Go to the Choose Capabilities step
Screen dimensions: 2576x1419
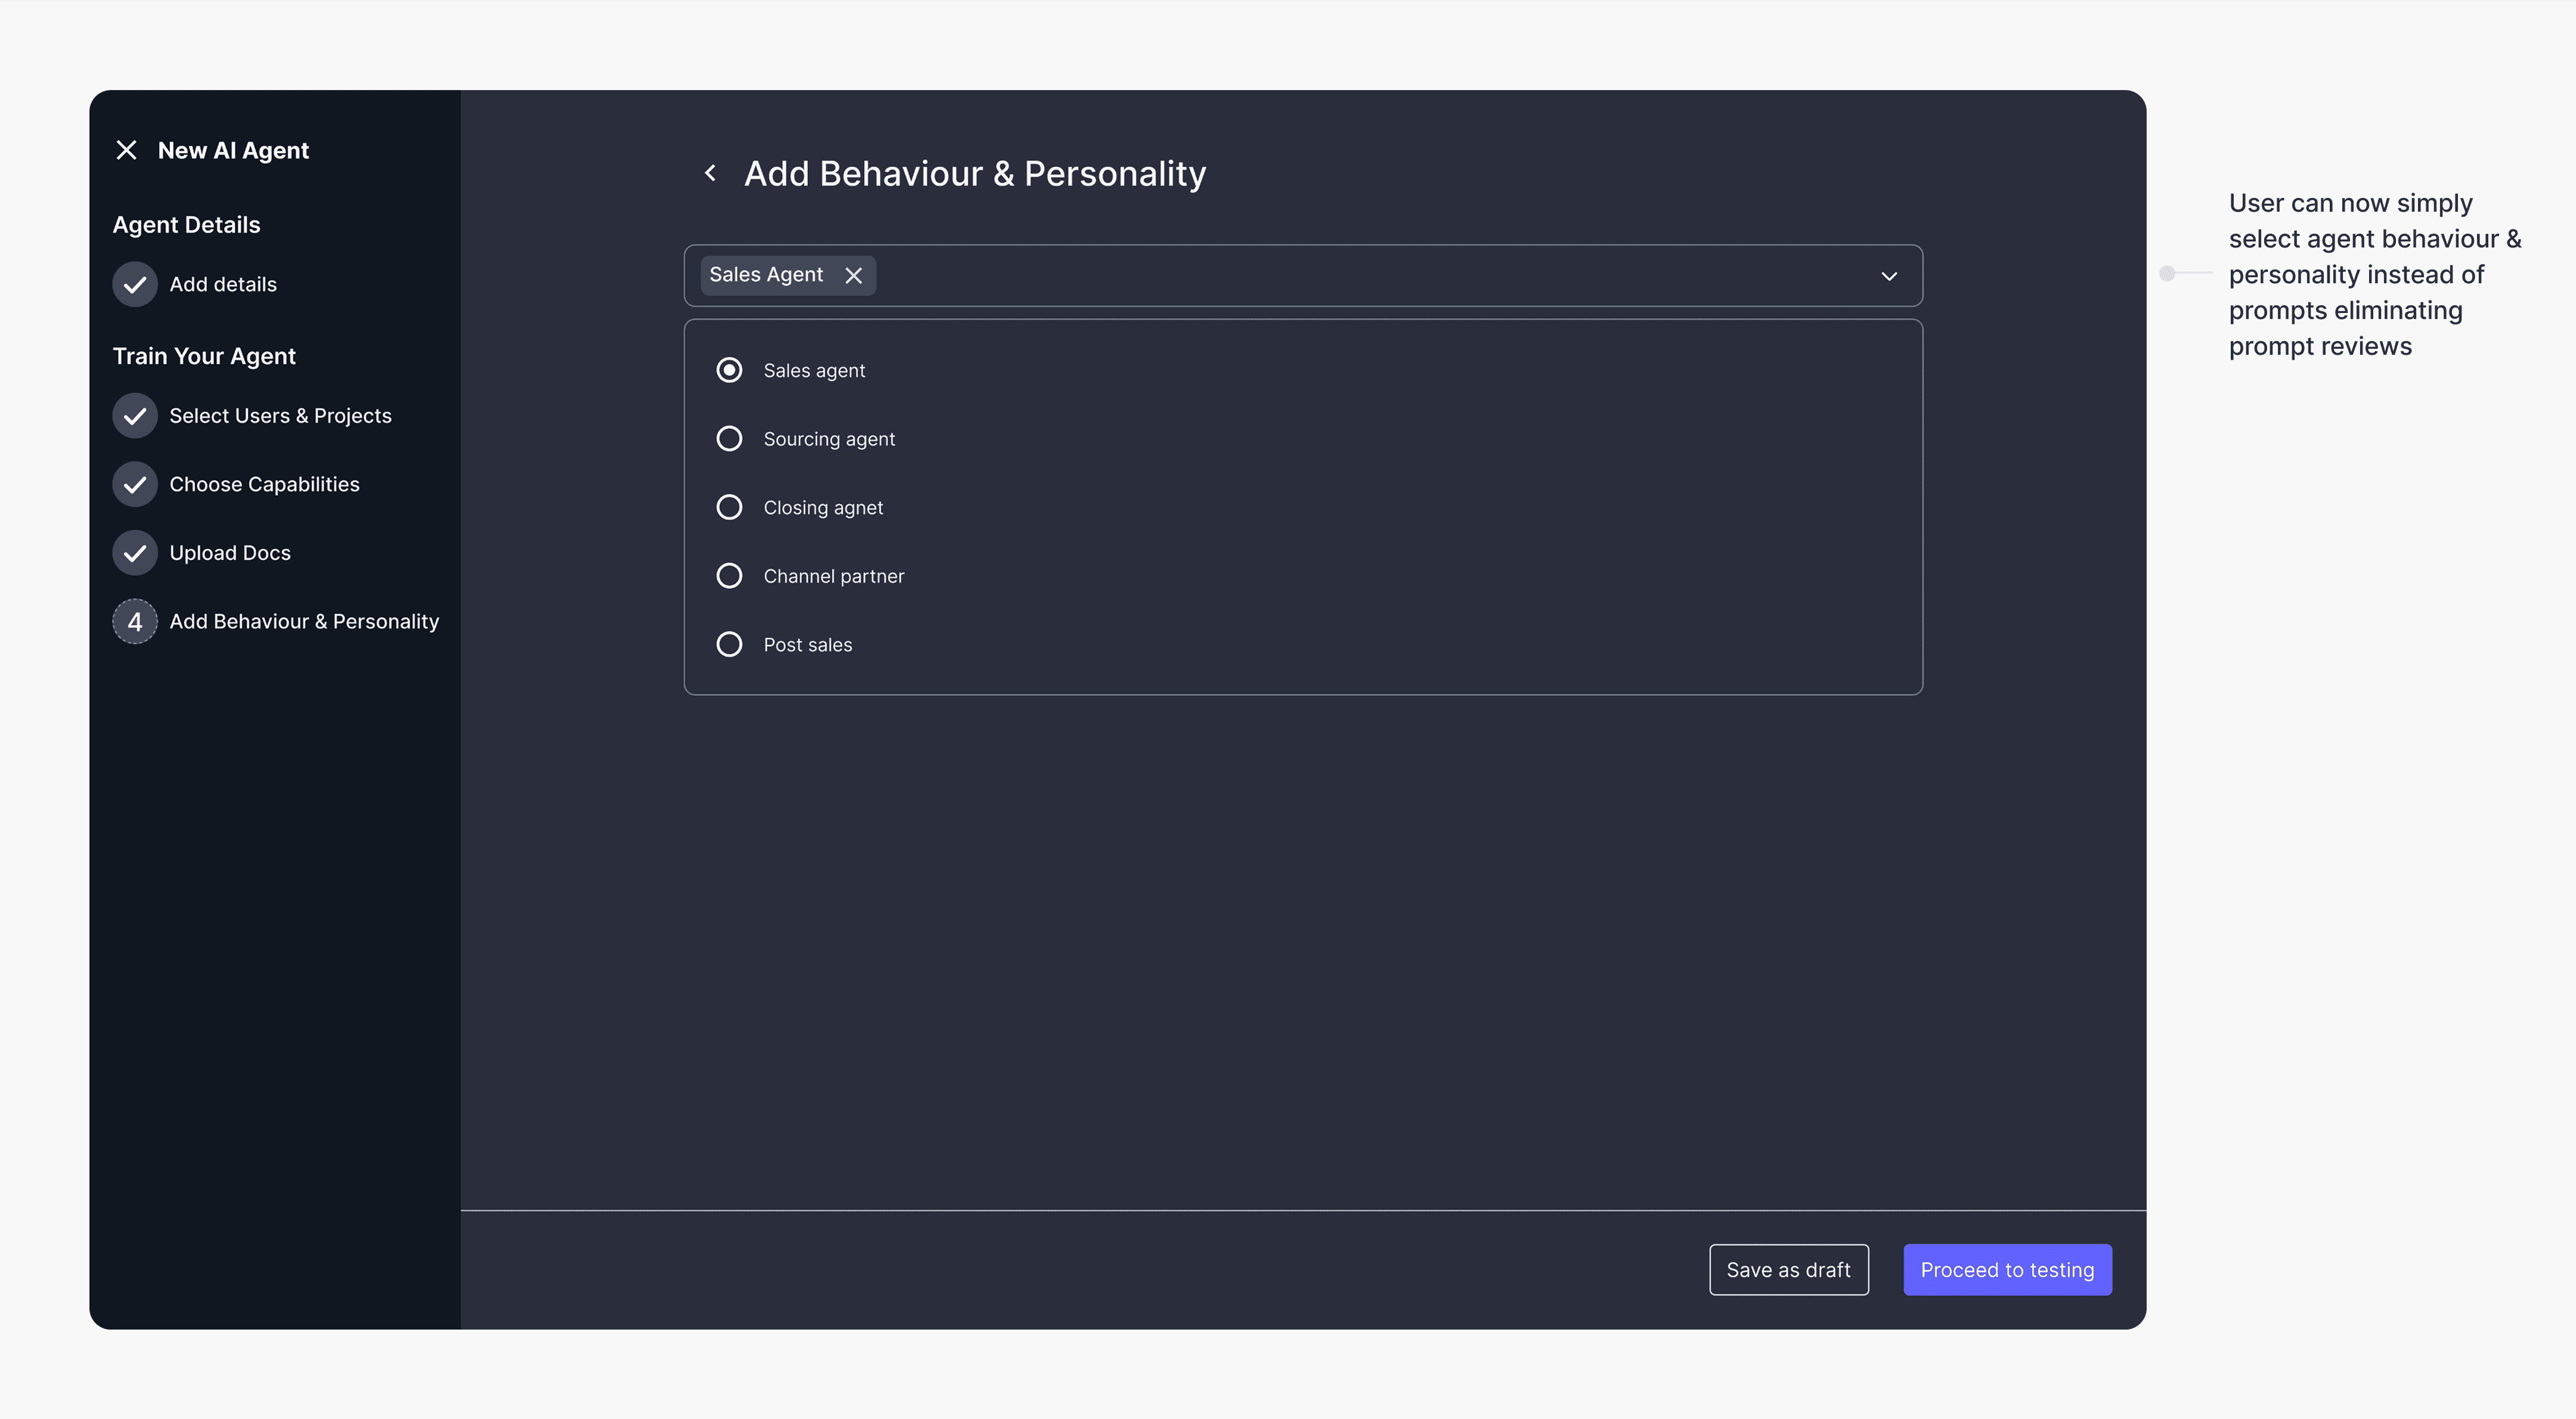(264, 484)
